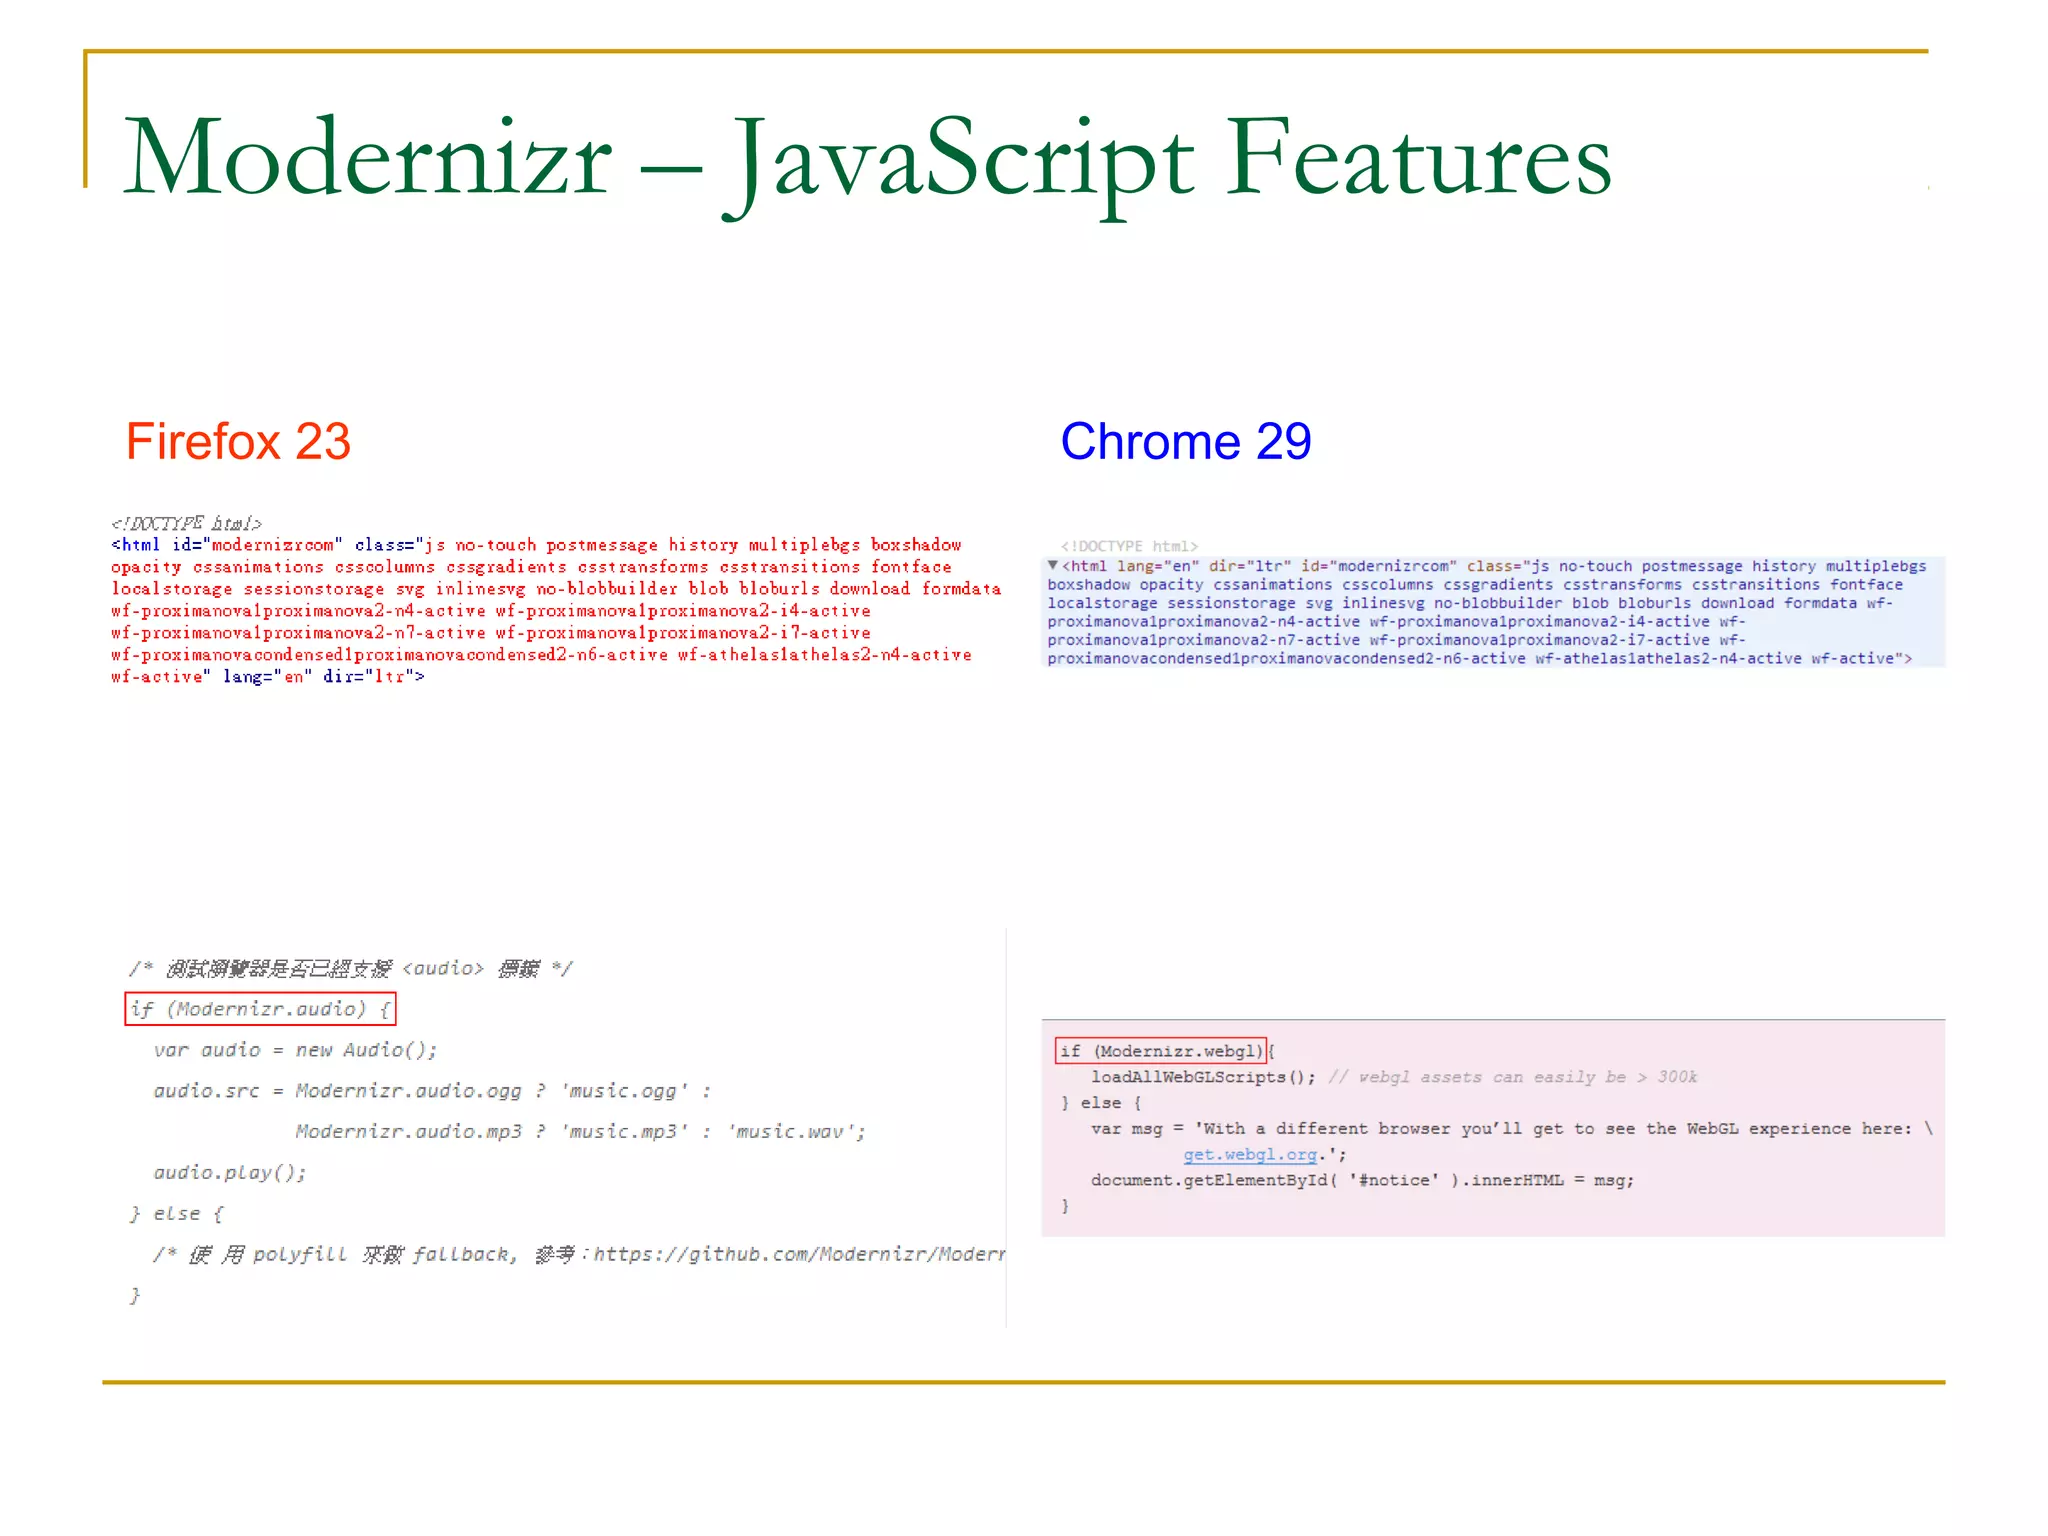Click the if (Modernizr.audio) { code line
The height and width of the screenshot is (1536, 2048).
pyautogui.click(x=260, y=1009)
